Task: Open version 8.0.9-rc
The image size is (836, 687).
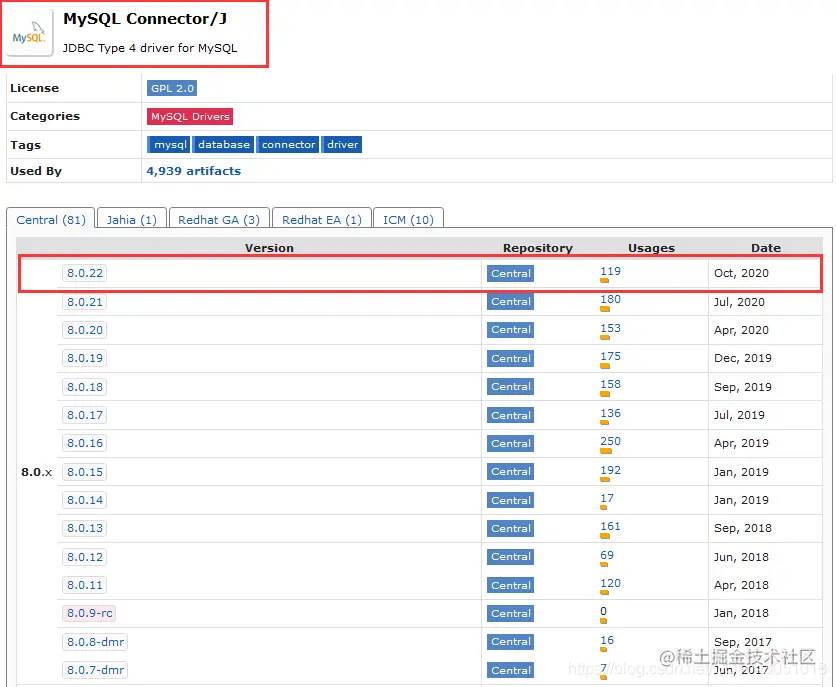Action: [x=89, y=613]
